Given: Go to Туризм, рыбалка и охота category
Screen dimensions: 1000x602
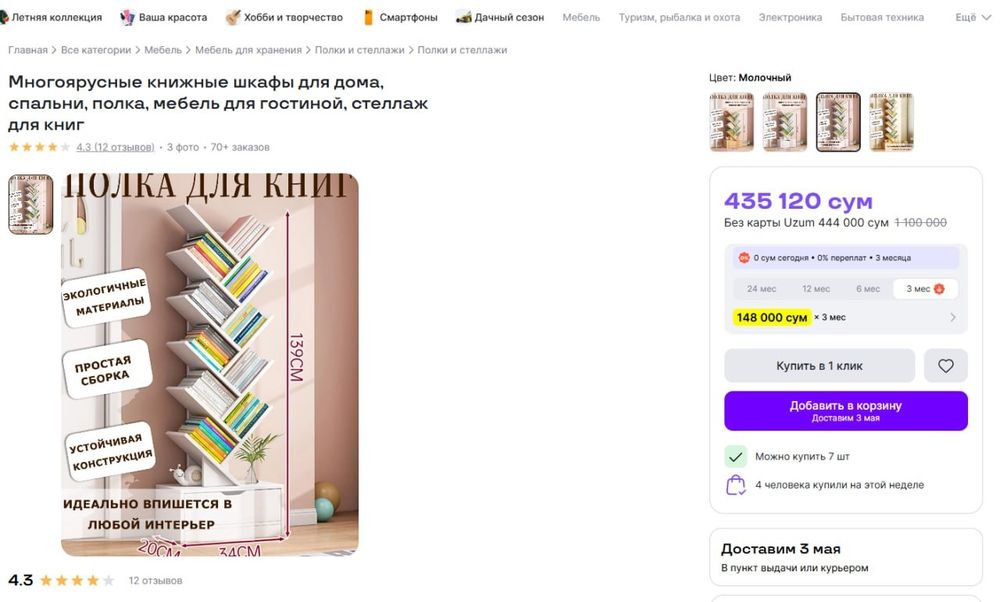Looking at the screenshot, I should click(x=679, y=17).
